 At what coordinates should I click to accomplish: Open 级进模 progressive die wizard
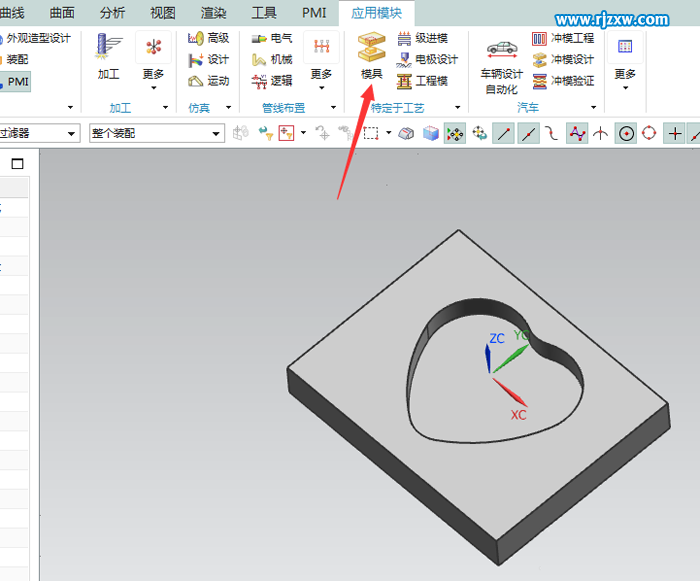point(423,38)
